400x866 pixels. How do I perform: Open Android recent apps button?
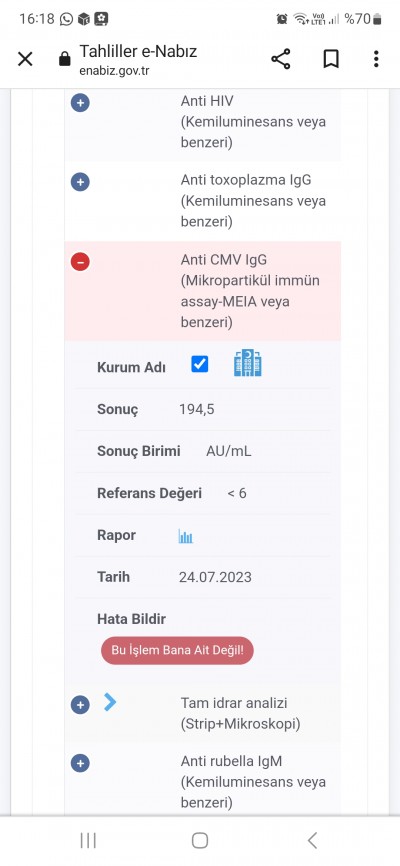pos(88,841)
